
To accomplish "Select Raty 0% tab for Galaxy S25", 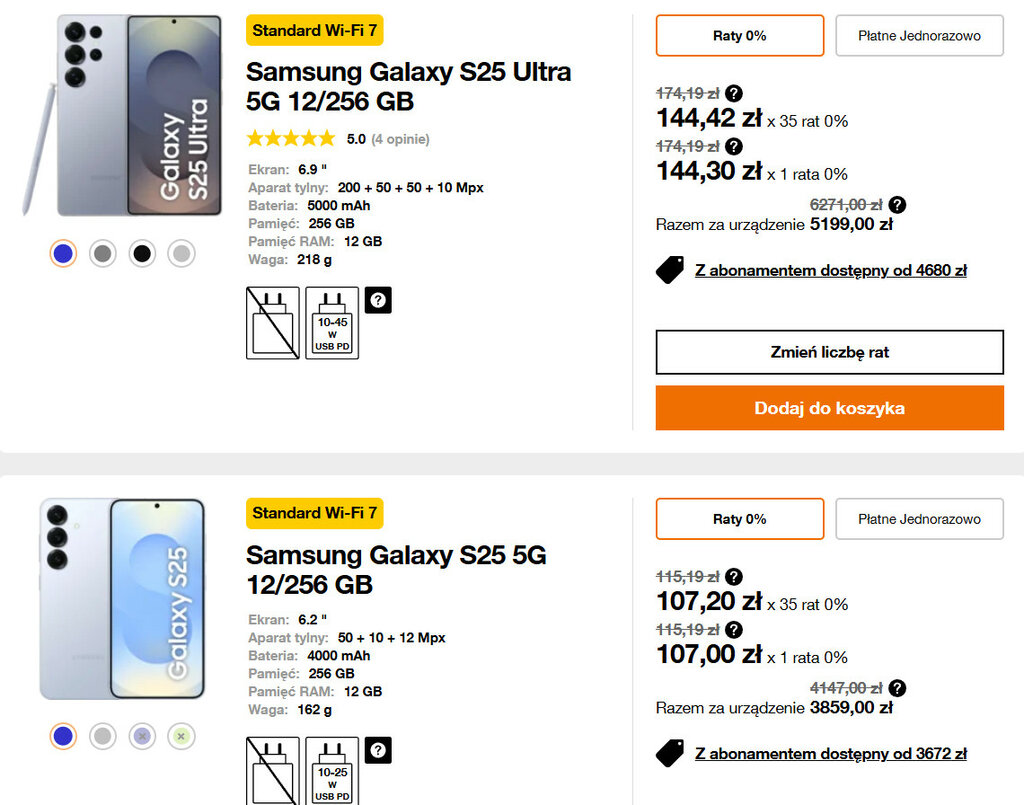I will 740,519.
